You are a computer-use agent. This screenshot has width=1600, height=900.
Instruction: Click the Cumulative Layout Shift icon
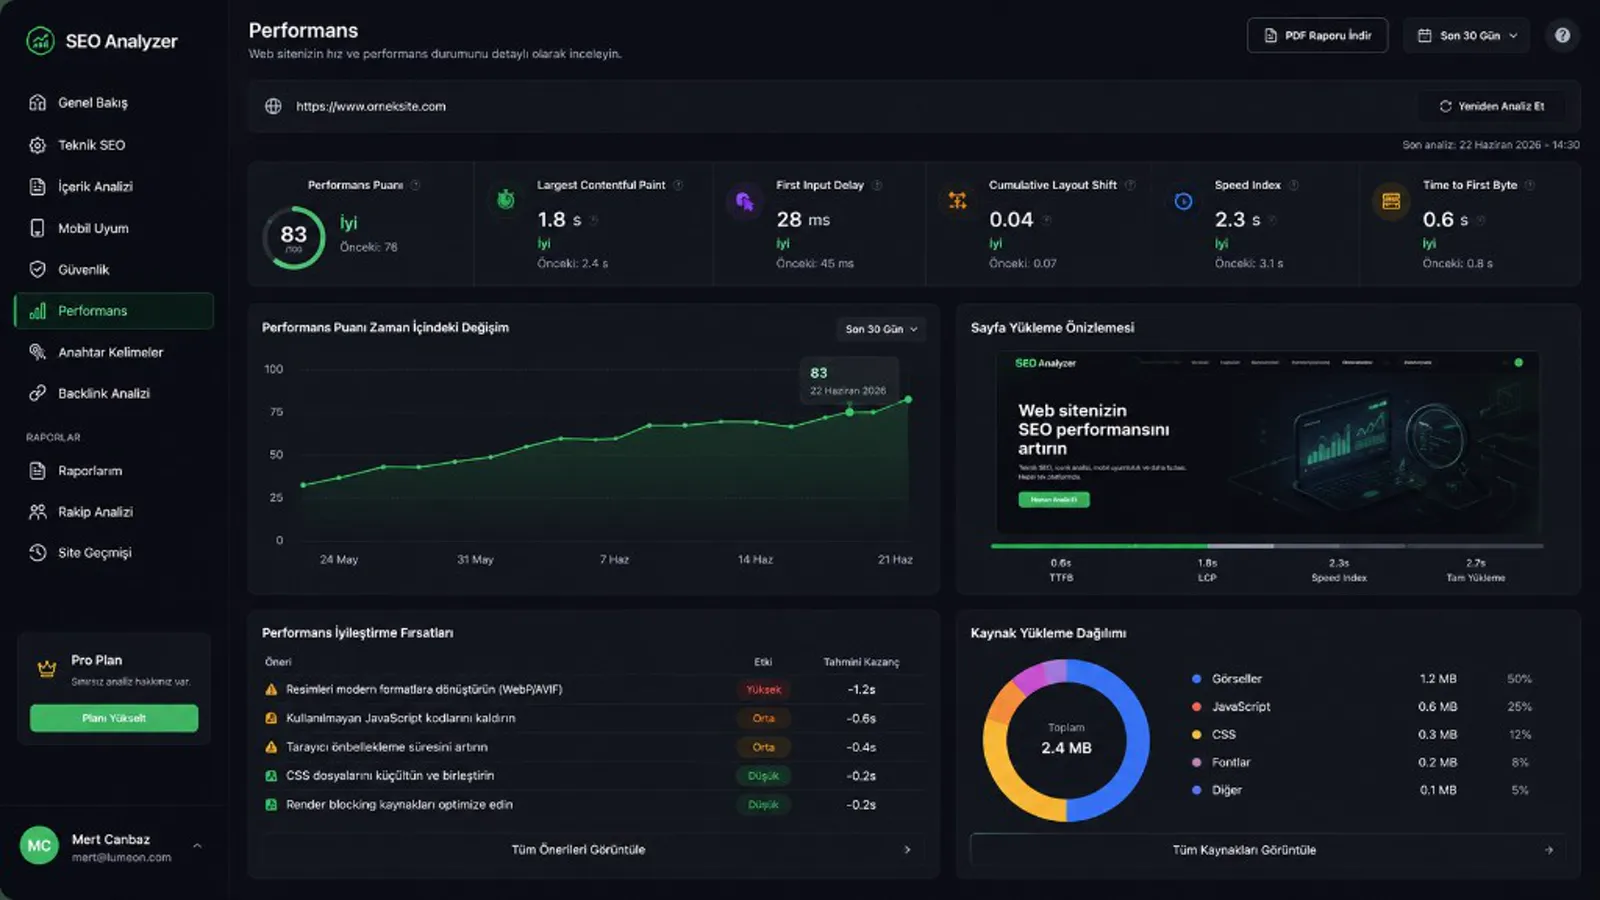point(958,201)
